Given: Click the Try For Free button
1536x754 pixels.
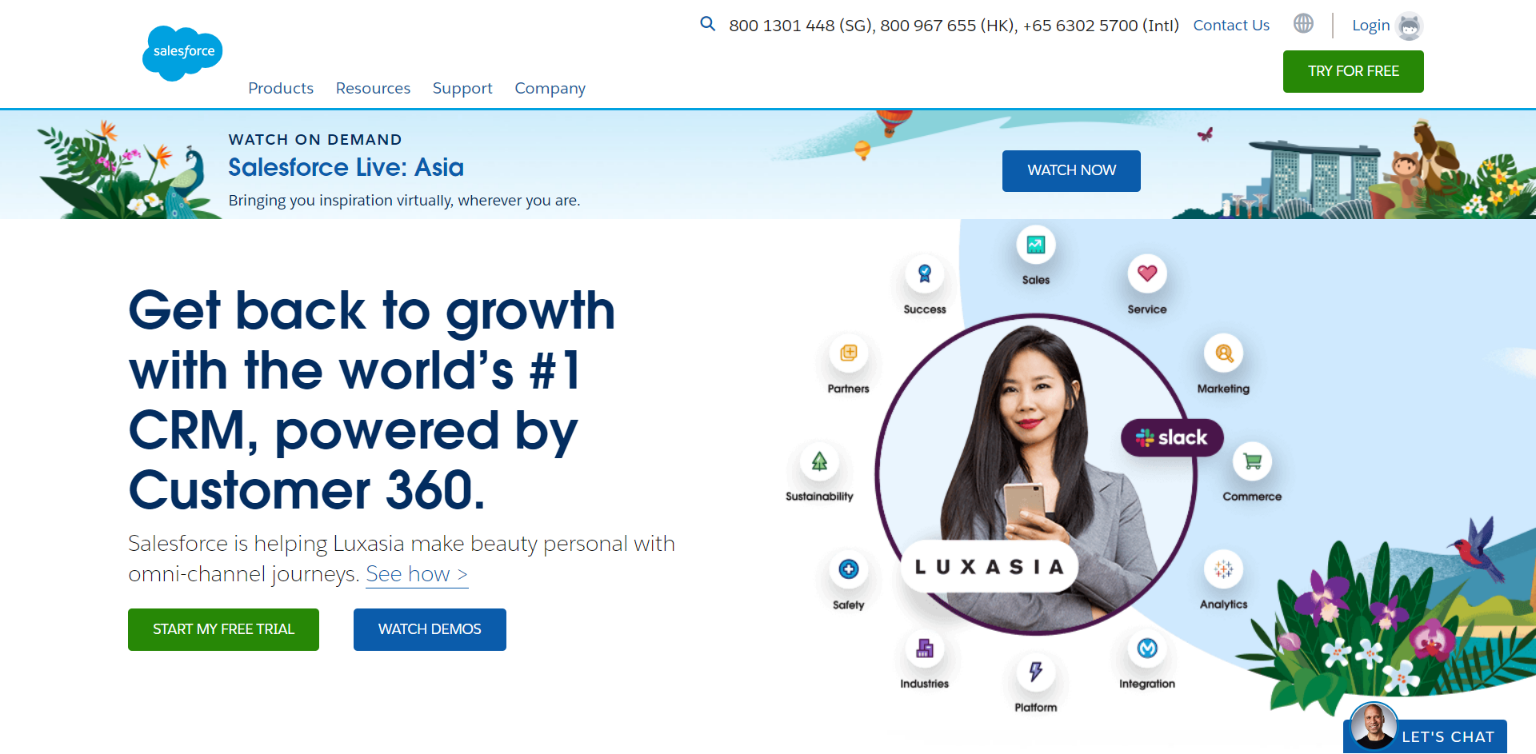Looking at the screenshot, I should point(1353,71).
